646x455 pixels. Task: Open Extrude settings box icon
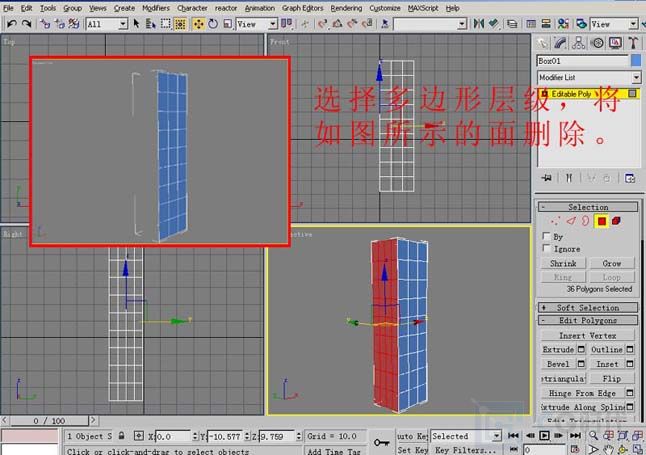581,349
